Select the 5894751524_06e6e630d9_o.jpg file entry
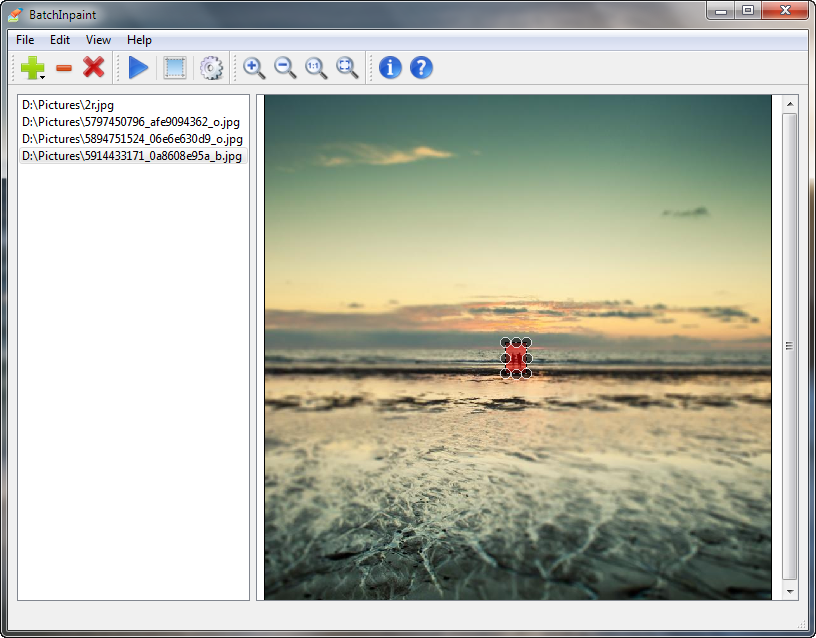 [x=132, y=139]
